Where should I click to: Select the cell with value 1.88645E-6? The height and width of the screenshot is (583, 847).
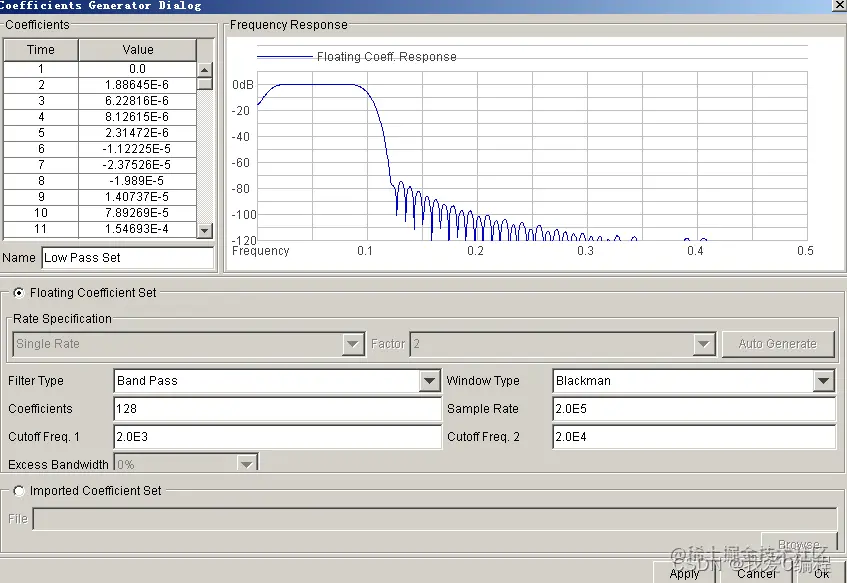[137, 85]
